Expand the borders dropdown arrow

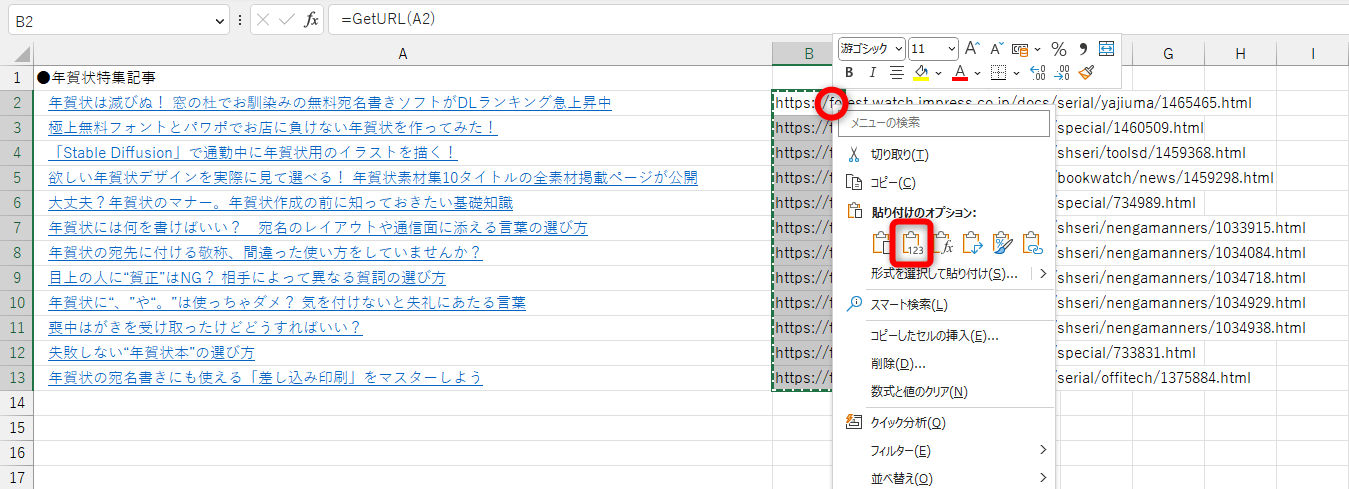(x=1015, y=74)
